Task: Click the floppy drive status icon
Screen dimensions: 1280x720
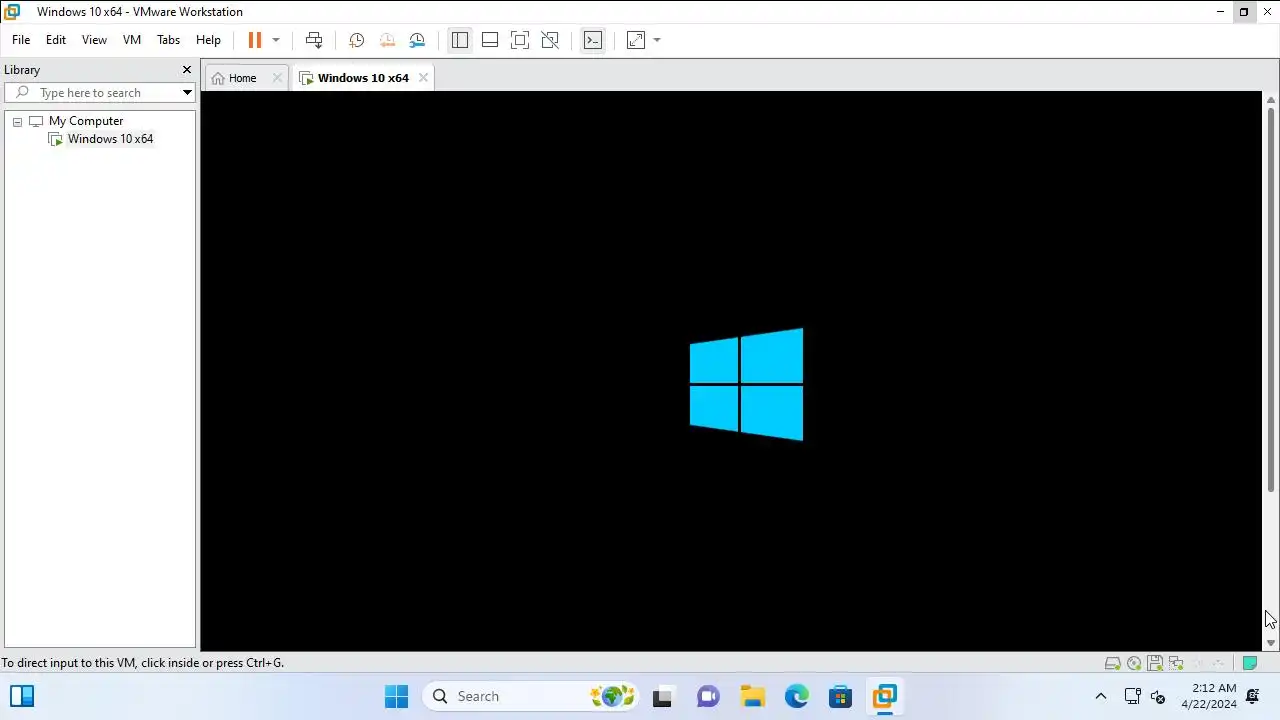Action: coord(1155,663)
